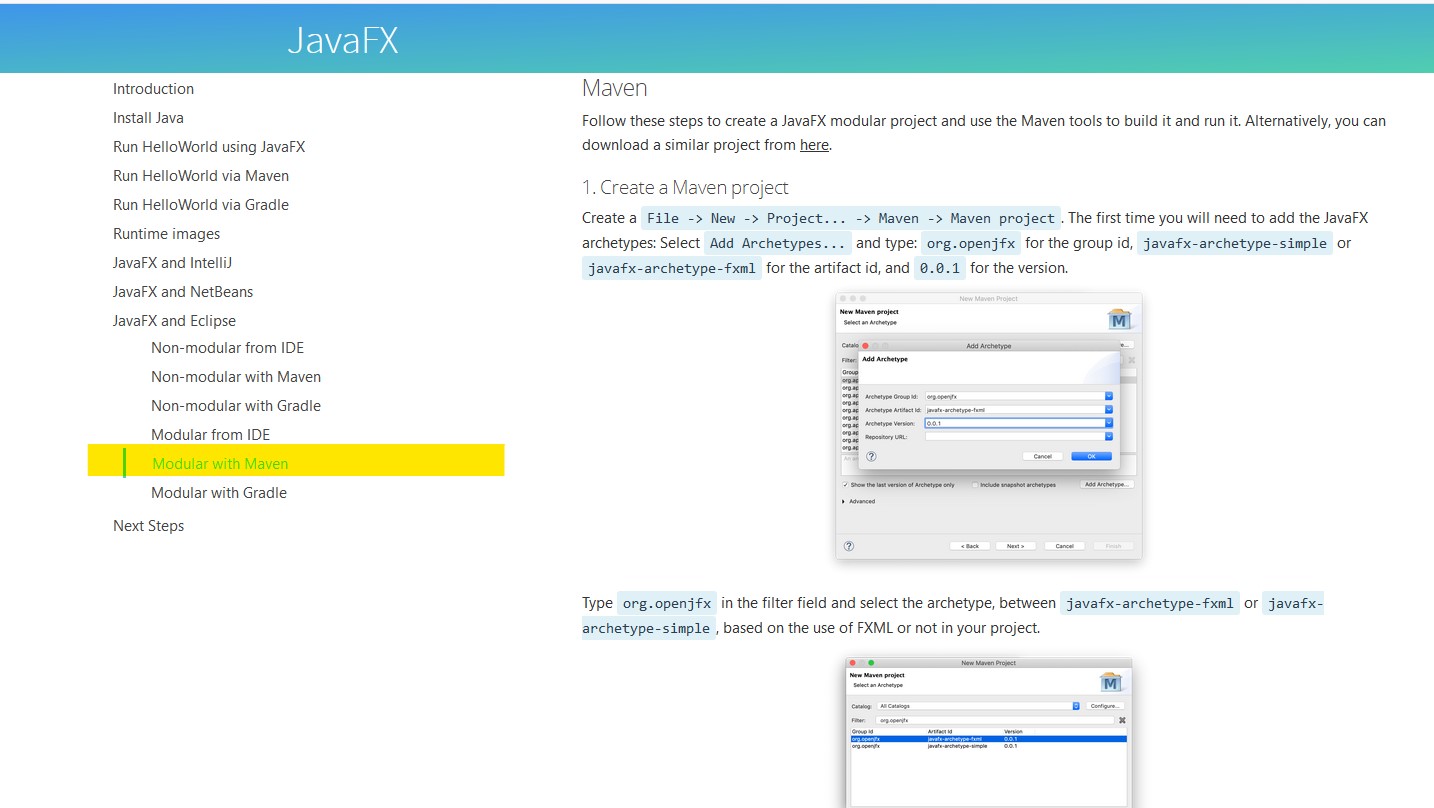This screenshot has height=808, width=1434.
Task: Open the Non-modular from IDE subsection
Action: point(227,348)
